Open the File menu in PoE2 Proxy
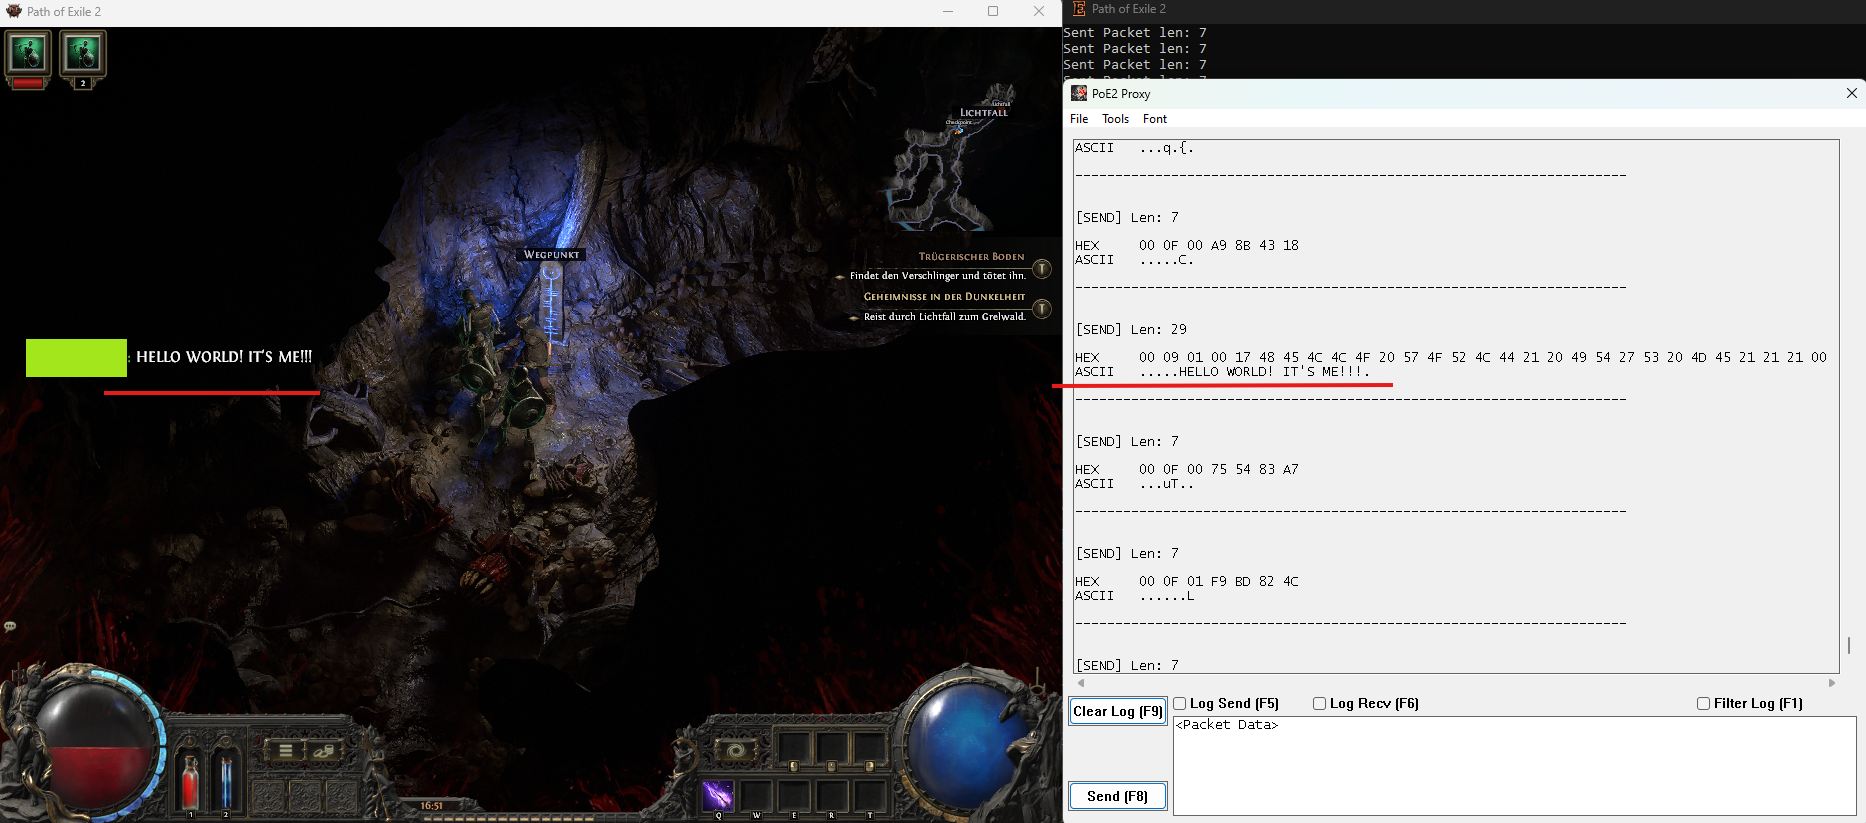This screenshot has height=823, width=1866. click(x=1079, y=119)
